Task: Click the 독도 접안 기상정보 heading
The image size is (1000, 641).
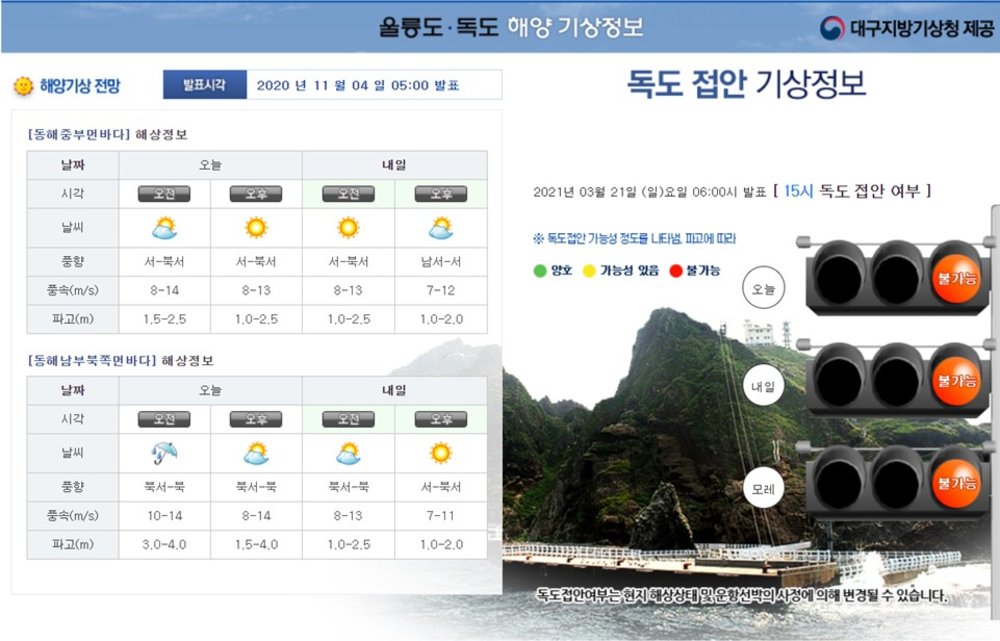Action: pyautogui.click(x=742, y=85)
